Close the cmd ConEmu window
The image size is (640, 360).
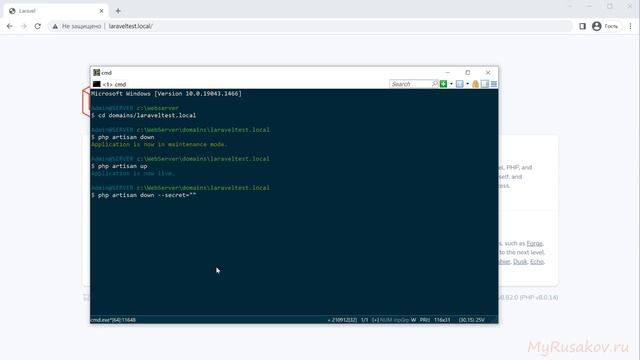(x=488, y=72)
